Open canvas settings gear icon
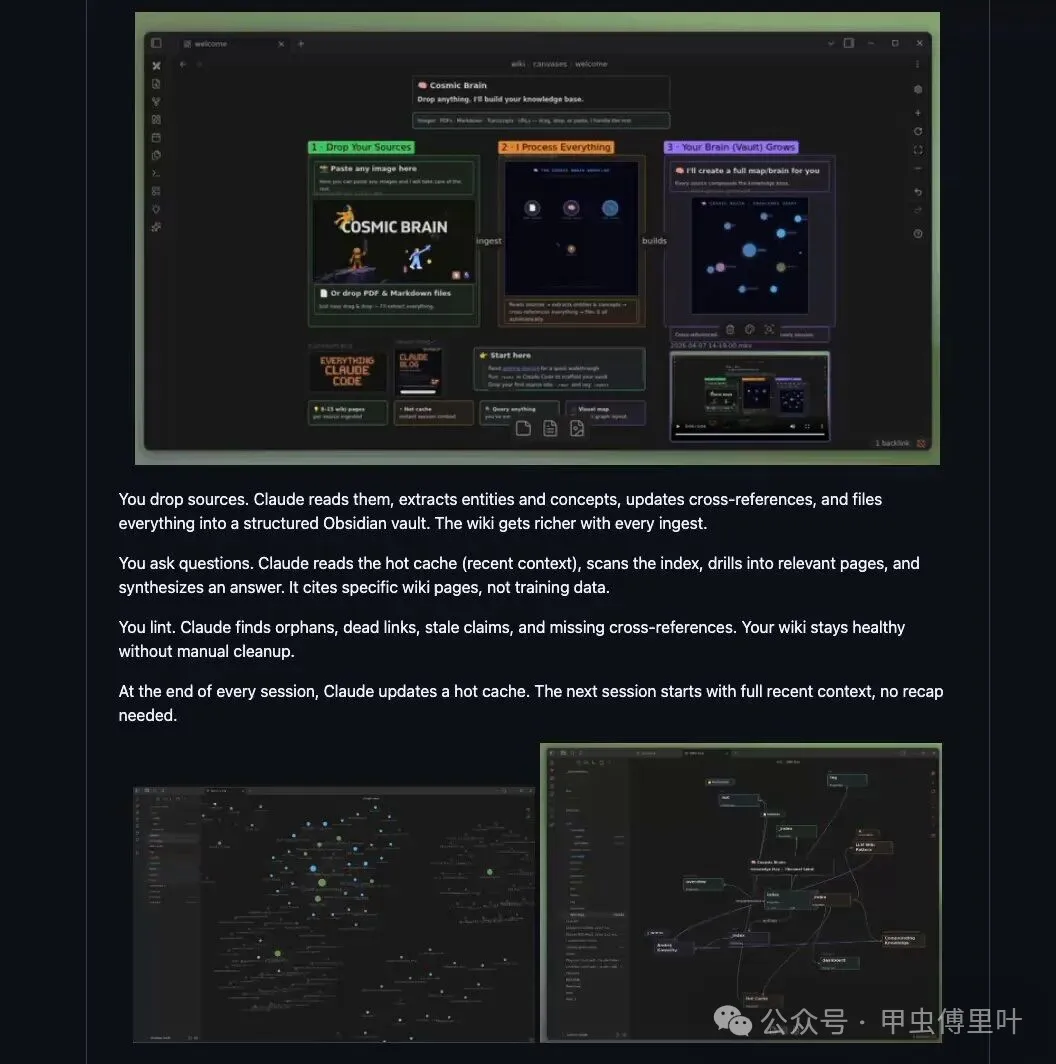This screenshot has height=1064, width=1056. coord(918,90)
